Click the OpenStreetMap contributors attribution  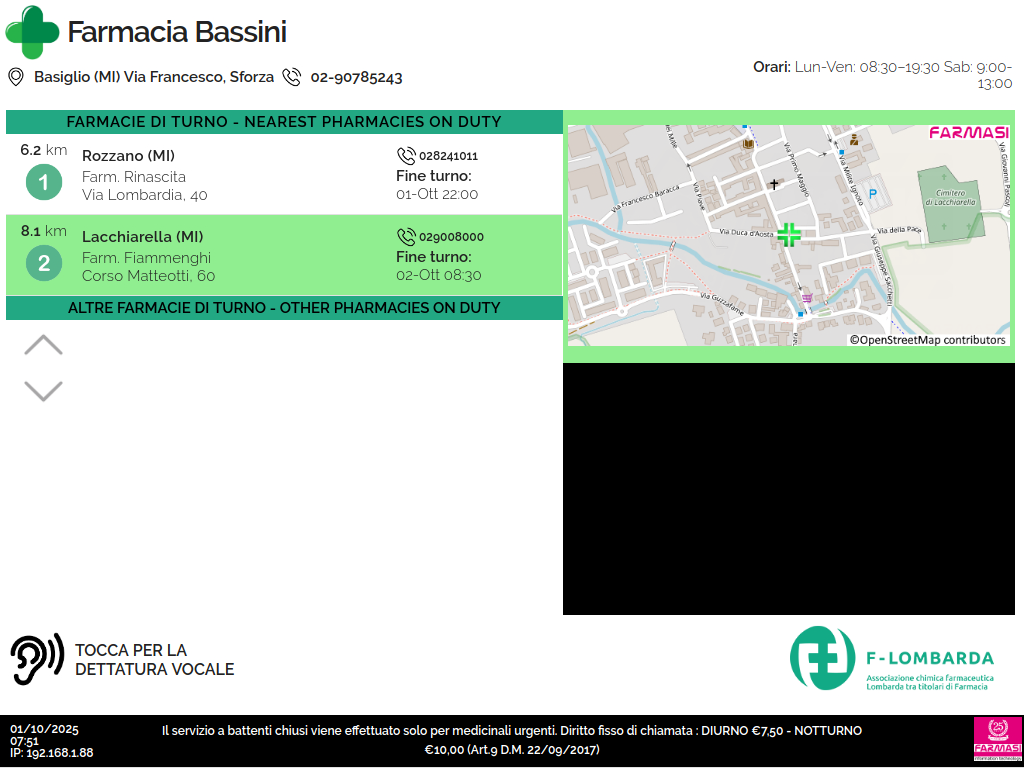tap(927, 340)
